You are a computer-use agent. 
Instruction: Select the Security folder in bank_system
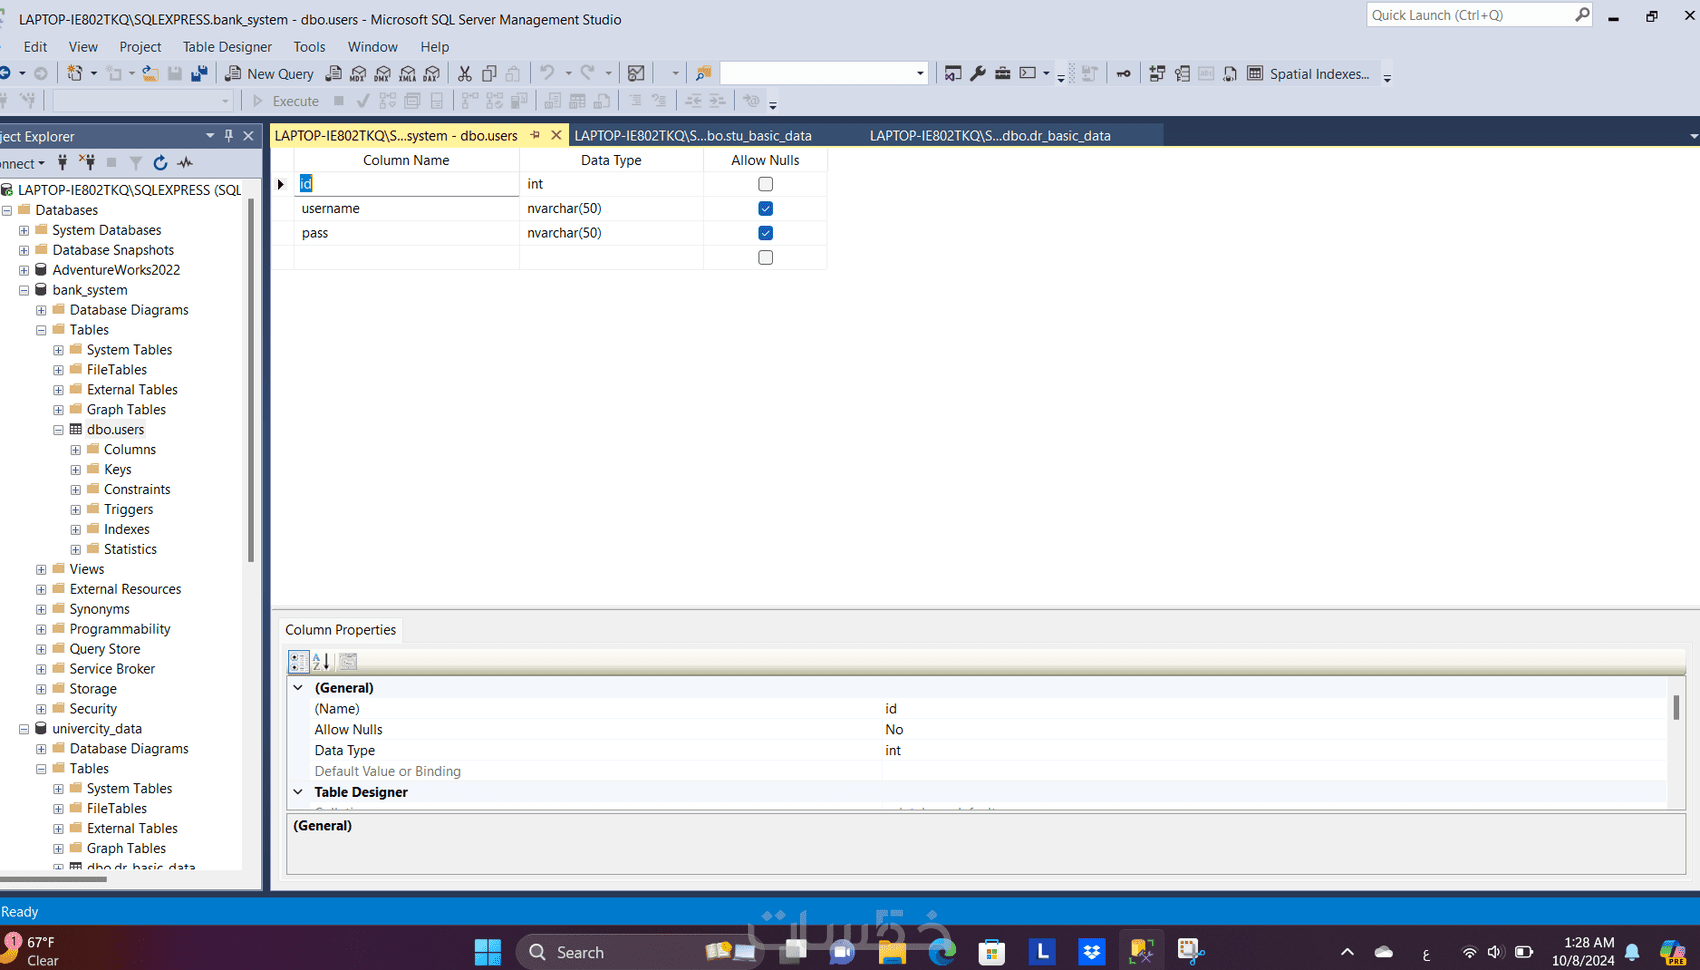pyautogui.click(x=93, y=709)
